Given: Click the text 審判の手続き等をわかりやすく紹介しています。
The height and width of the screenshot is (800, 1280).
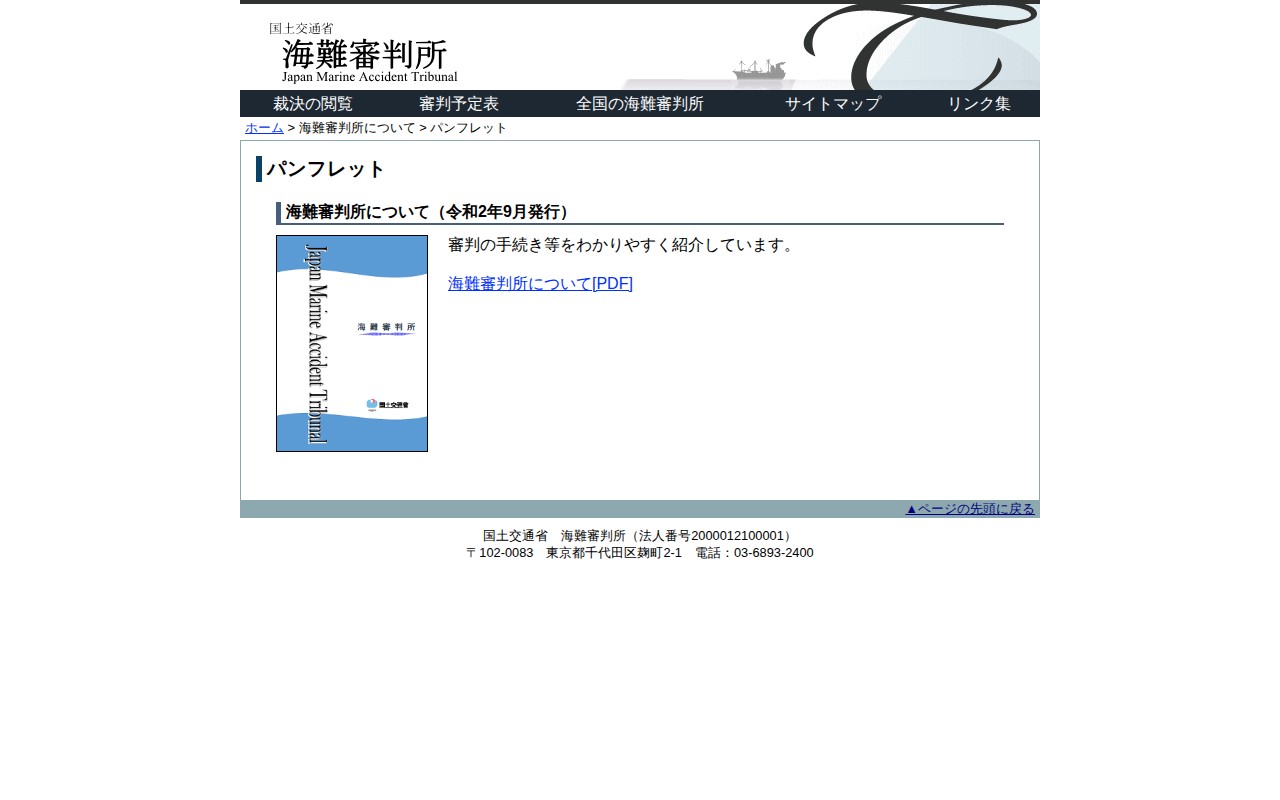Looking at the screenshot, I should (623, 245).
